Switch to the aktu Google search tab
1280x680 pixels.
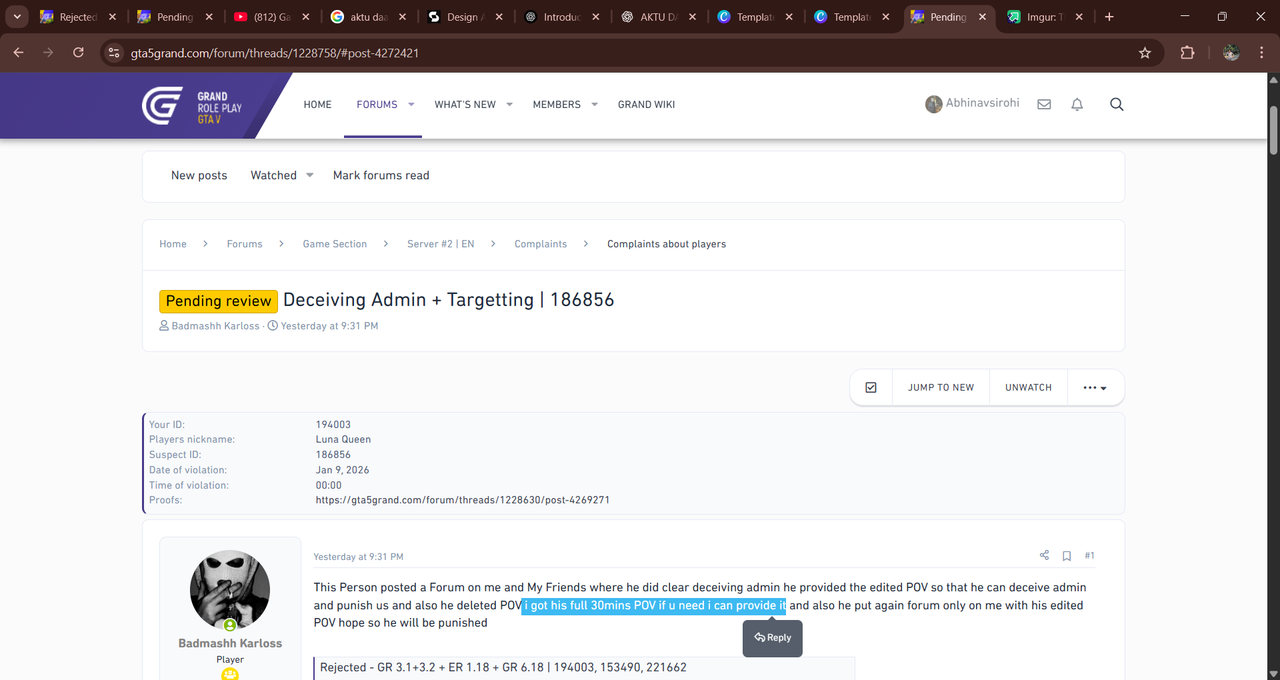369,17
